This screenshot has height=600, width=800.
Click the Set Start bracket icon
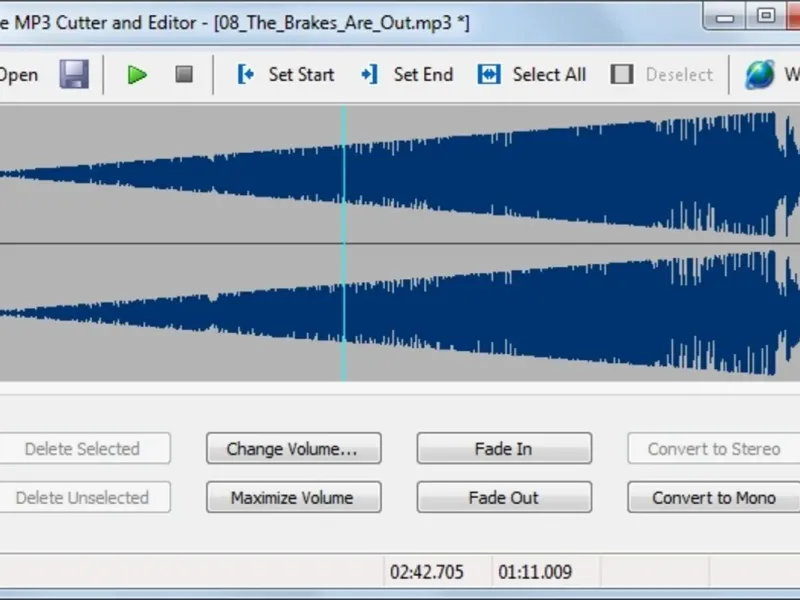point(245,74)
